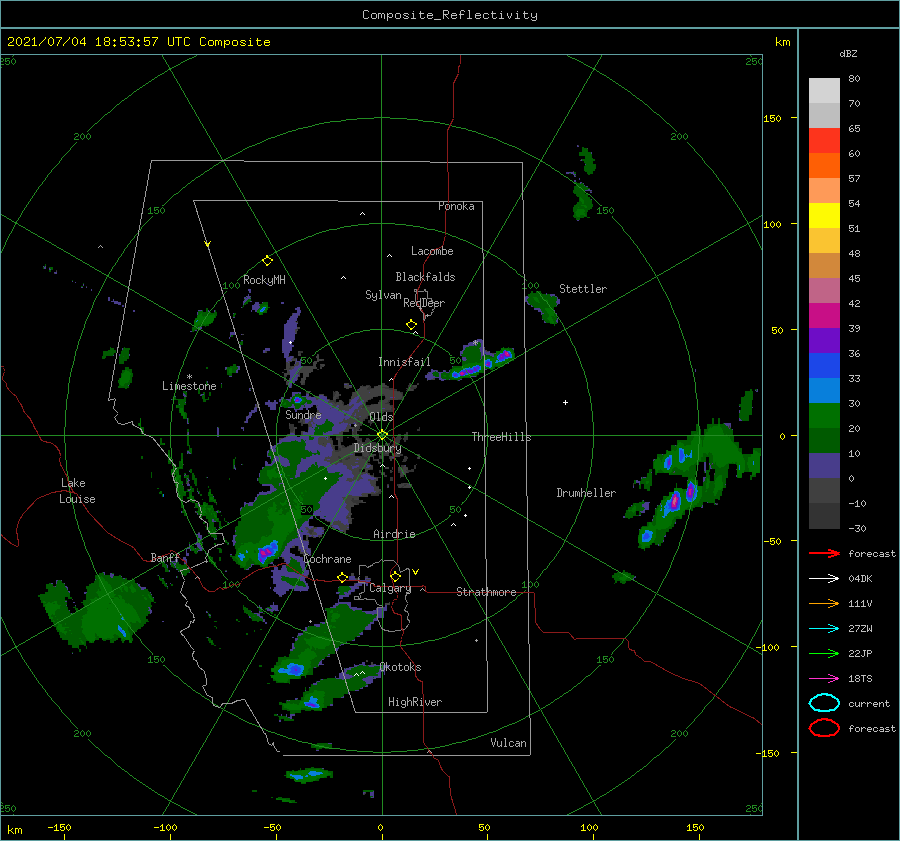Click the red forecast arrow in legend
The height and width of the screenshot is (841, 900).
(824, 553)
